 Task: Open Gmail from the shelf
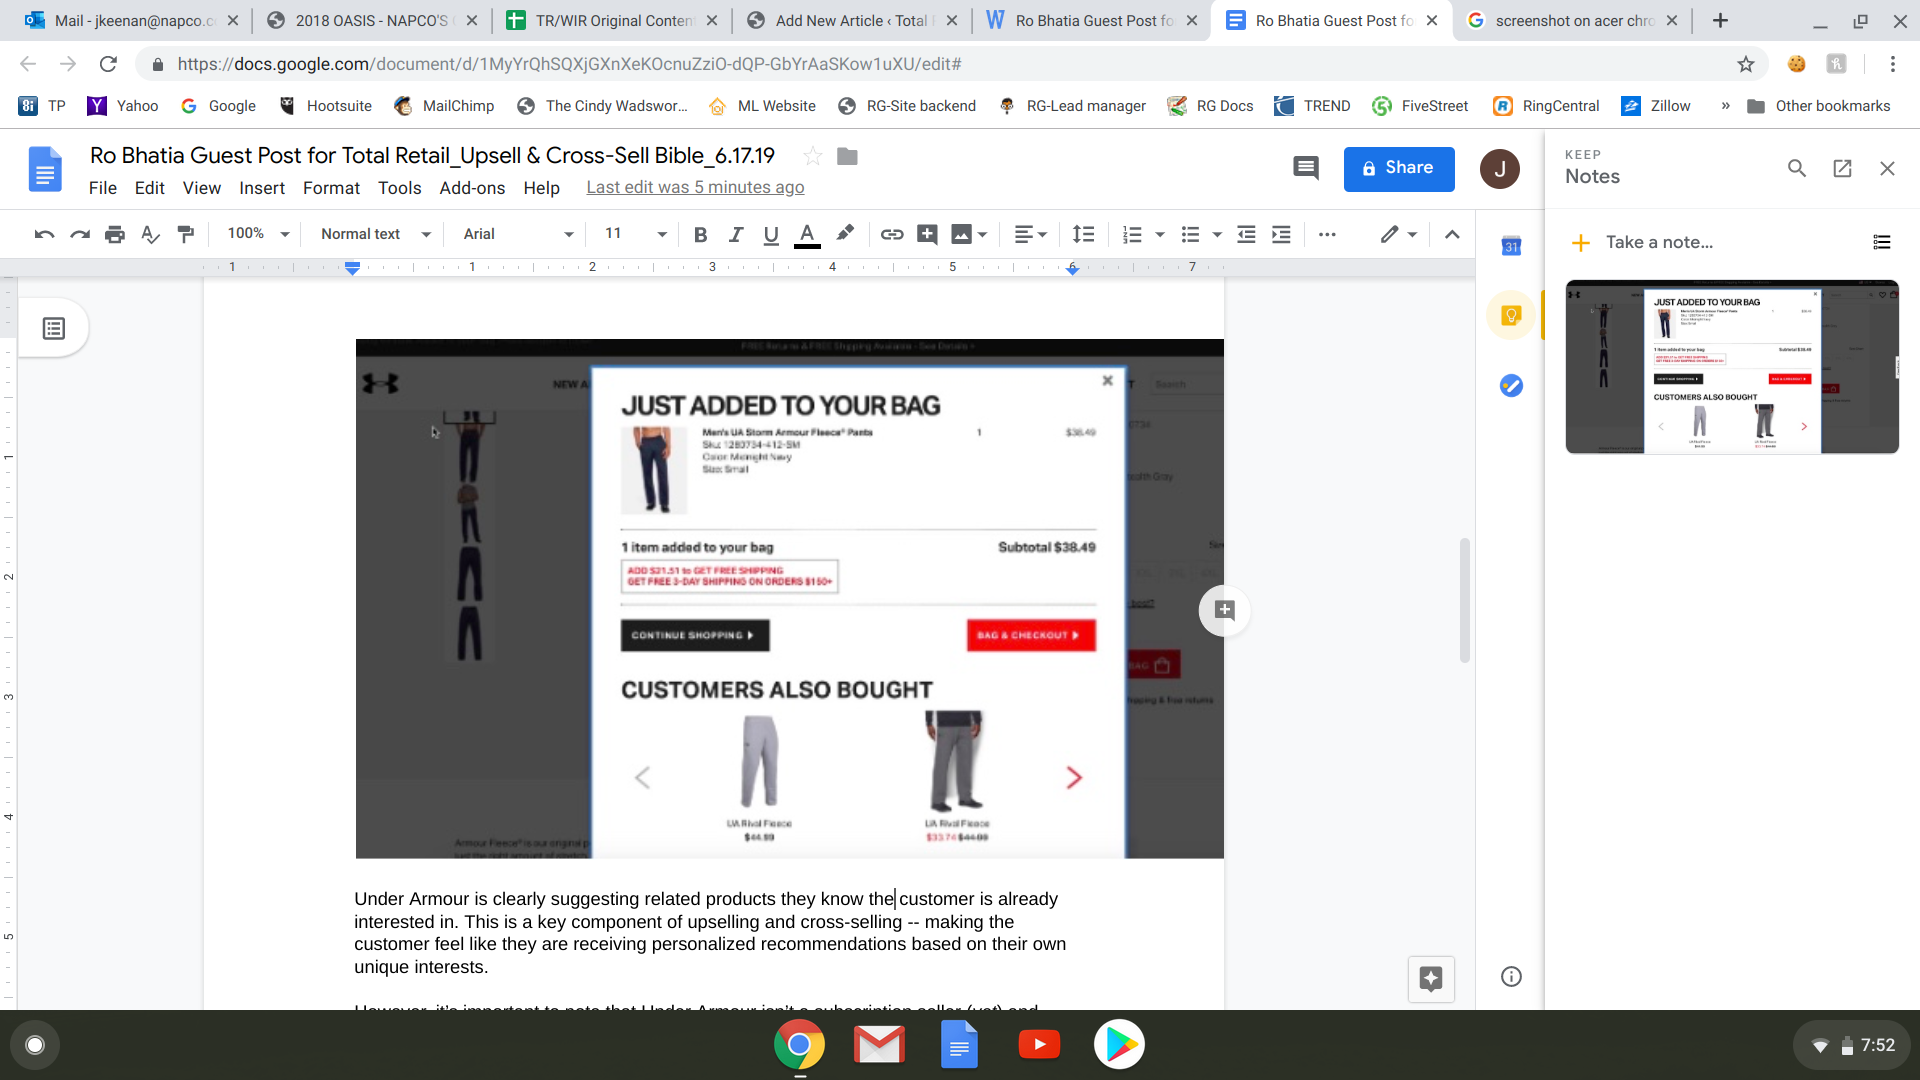pos(879,1045)
